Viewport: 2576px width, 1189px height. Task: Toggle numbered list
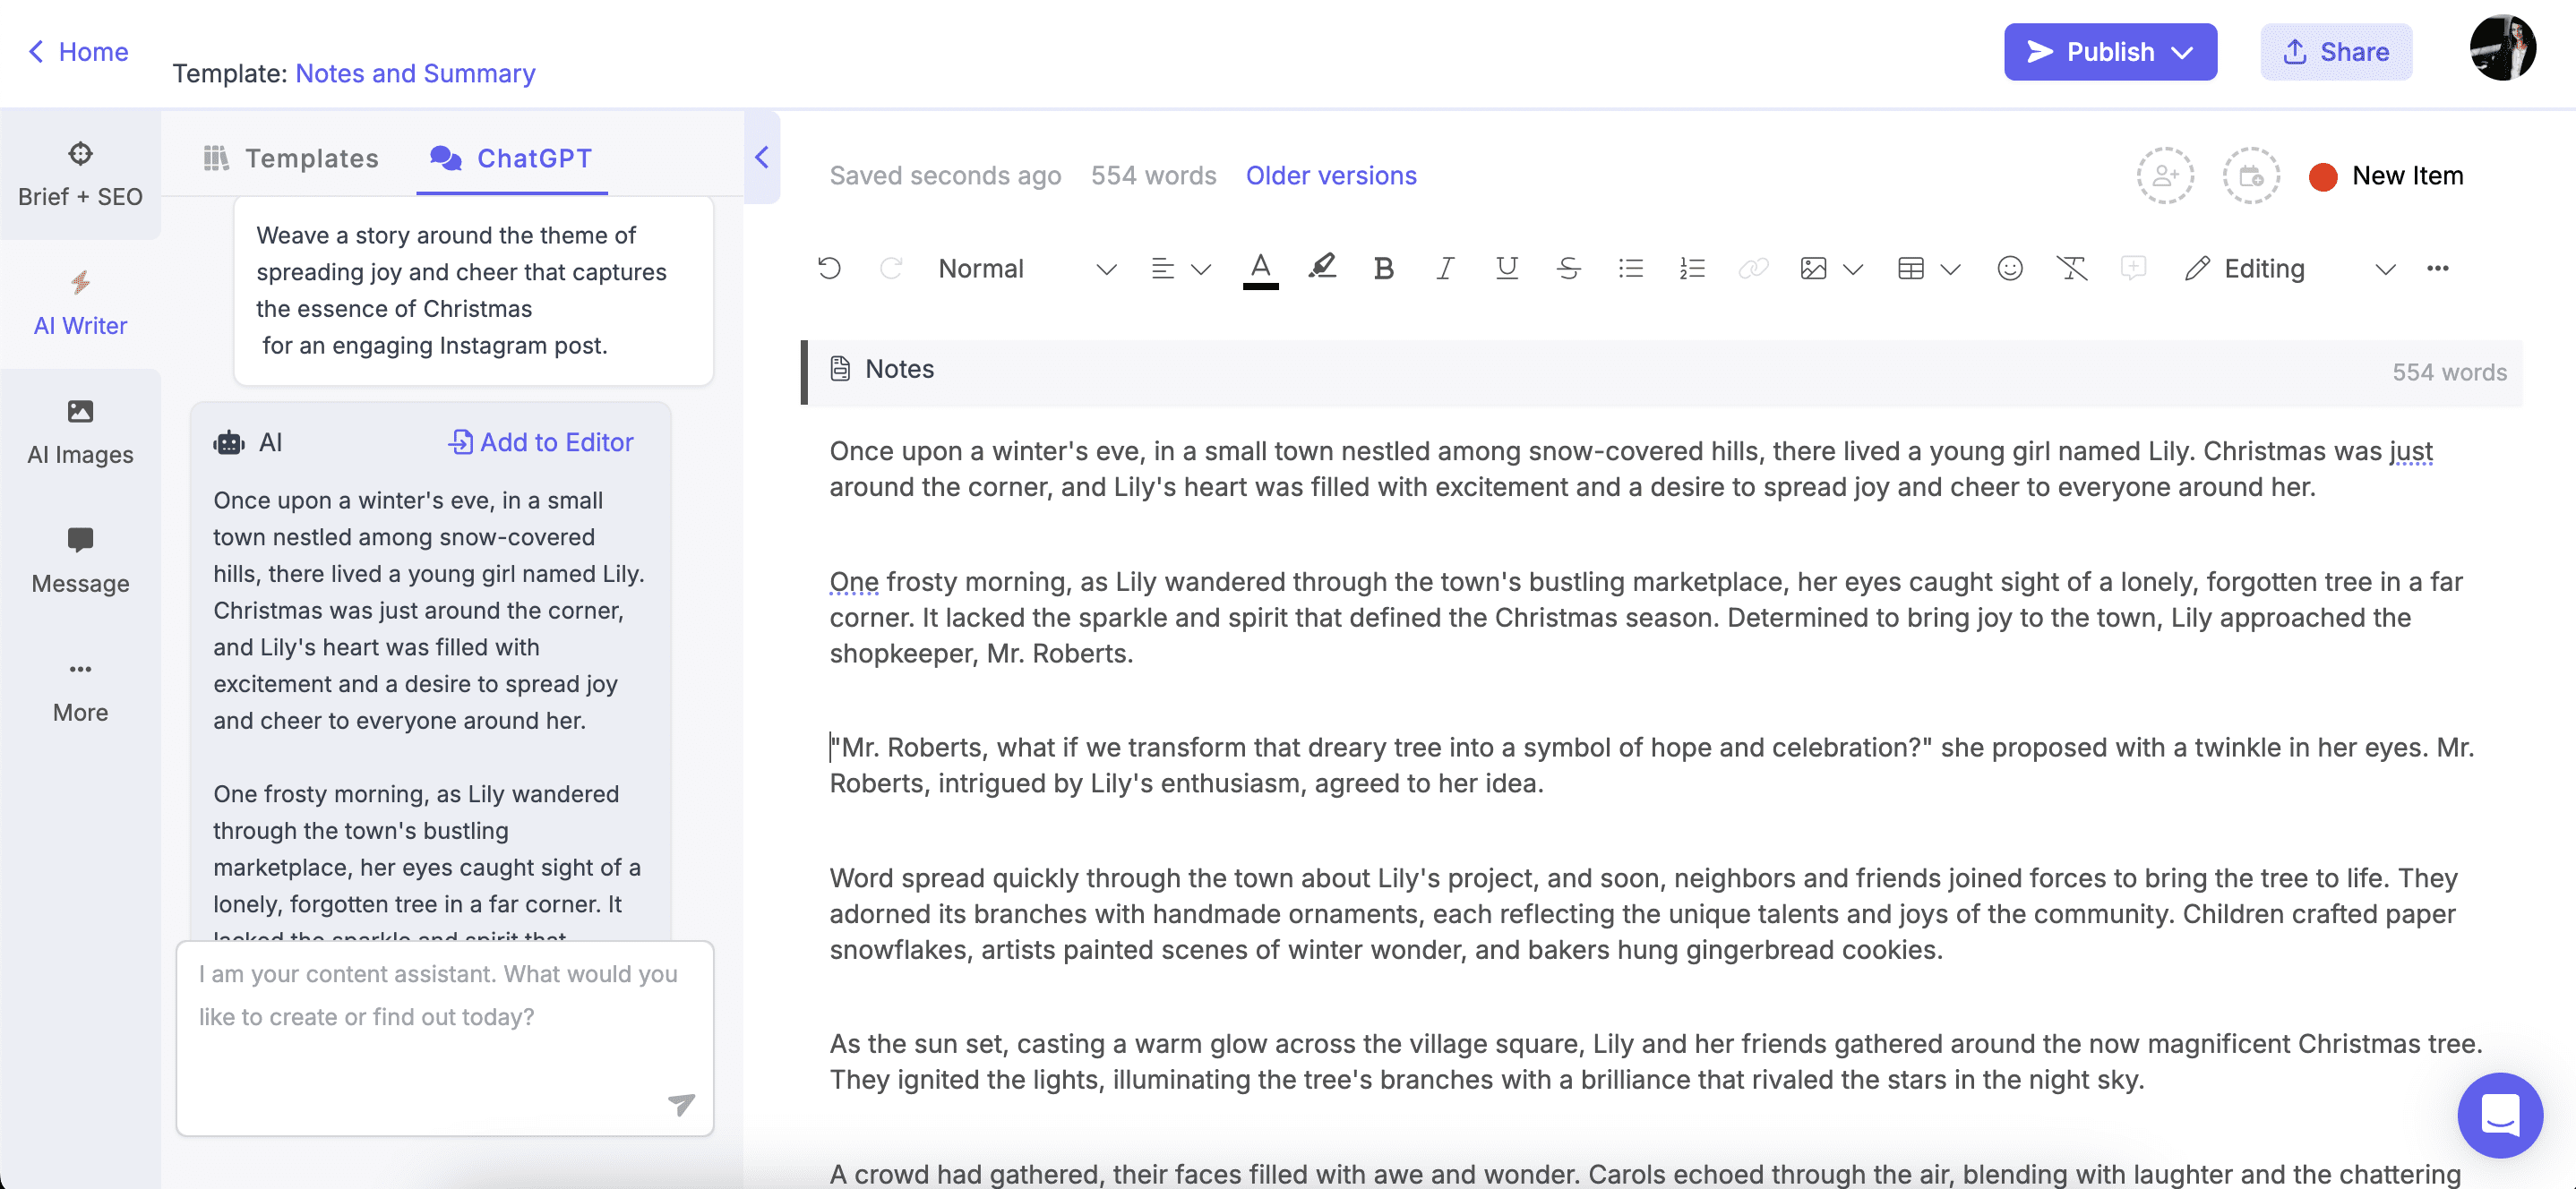pyautogui.click(x=1691, y=268)
